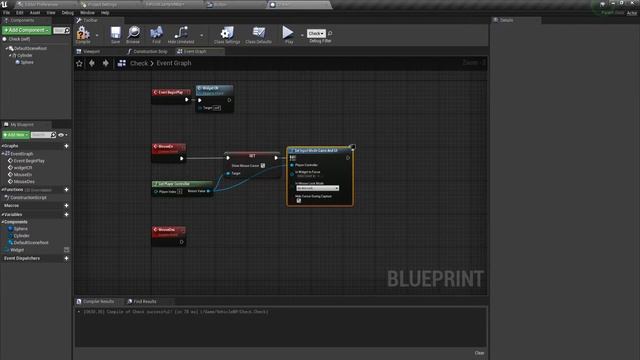Add a new graph with the Graphs plus icon
640x360 pixels.
pos(66,146)
